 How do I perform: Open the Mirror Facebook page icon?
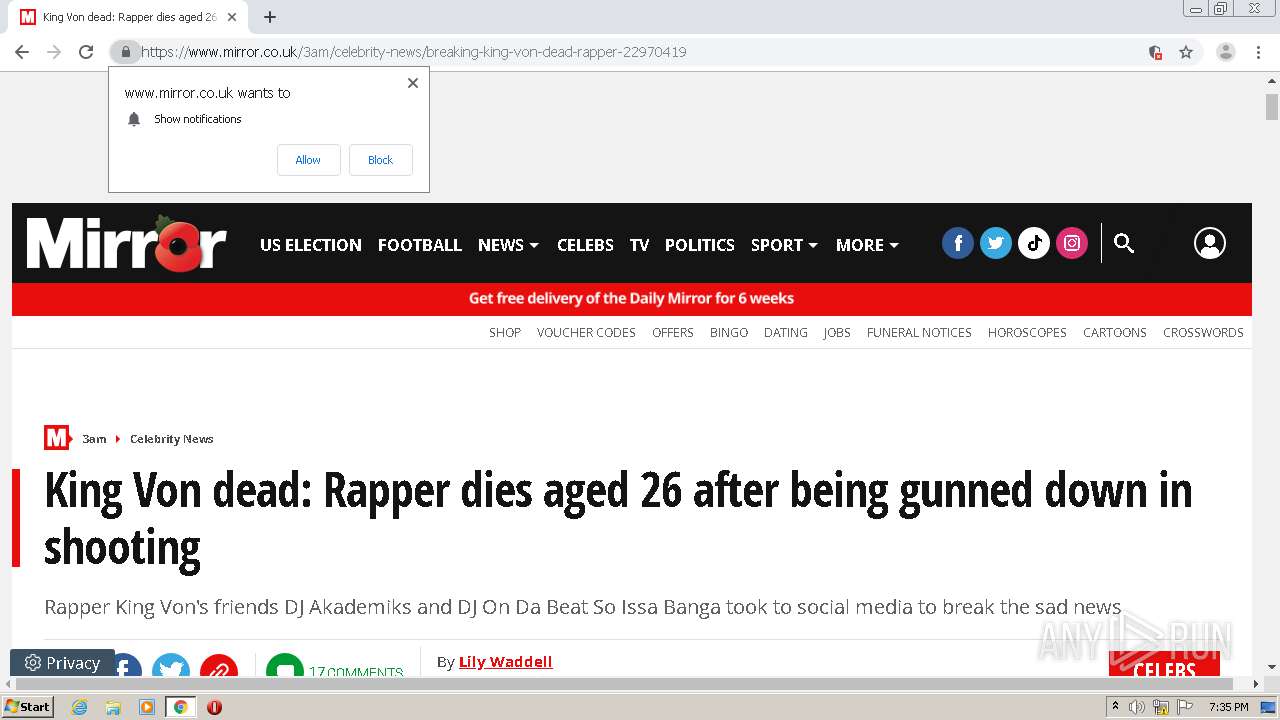click(x=957, y=243)
